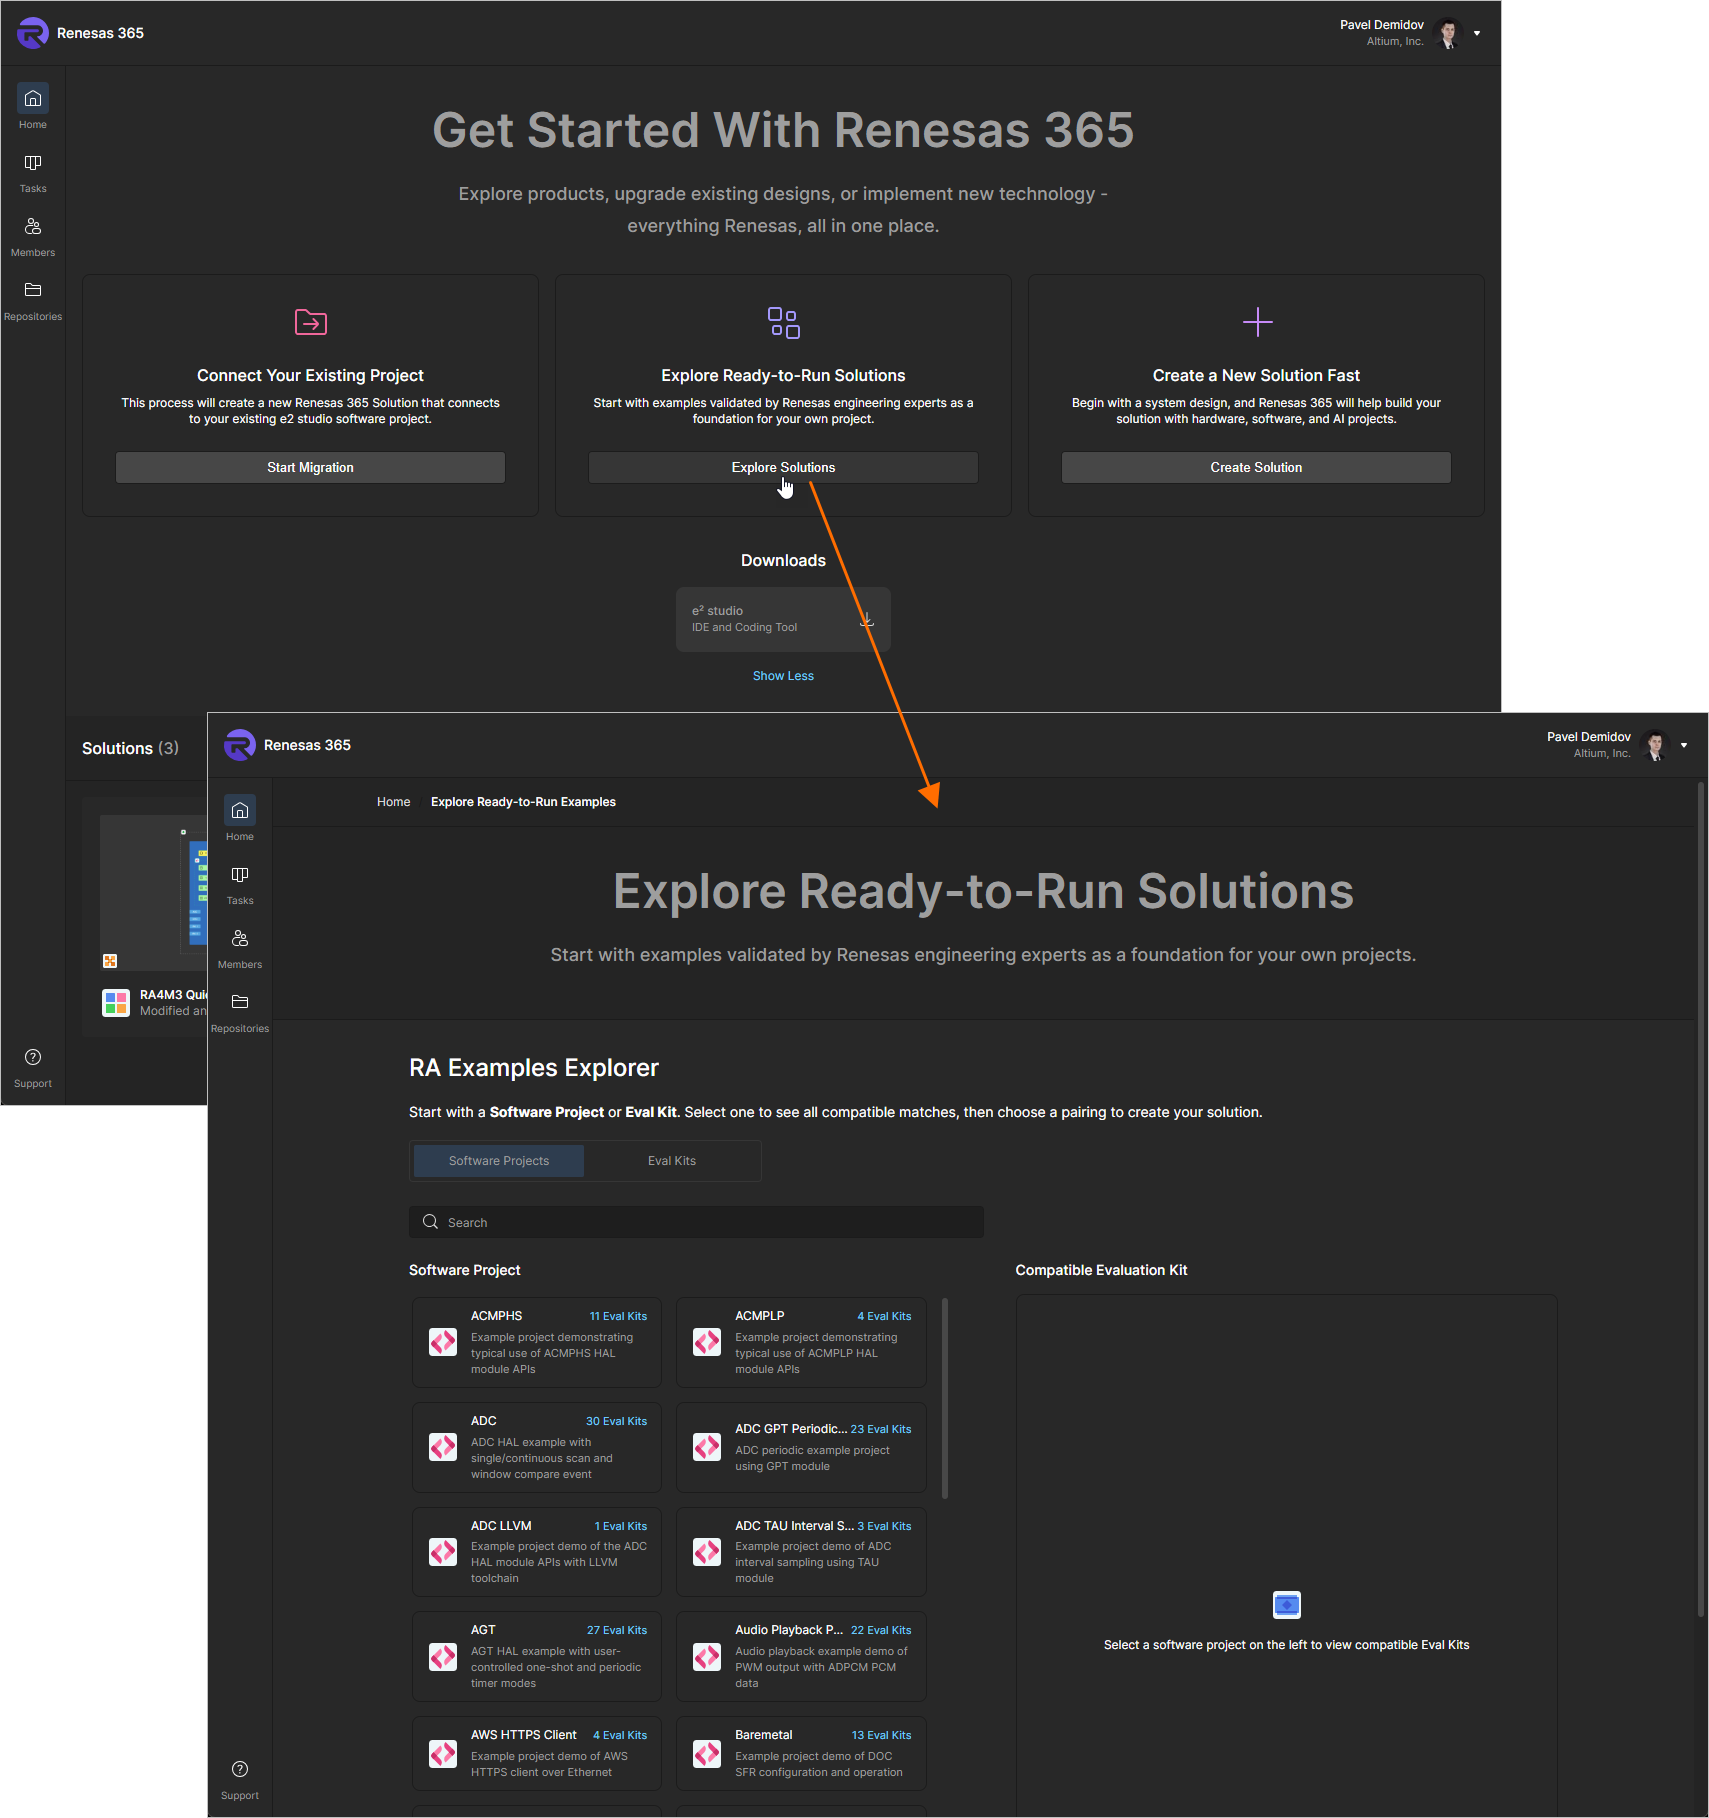1709x1818 pixels.
Task: Click the Software Project list scrollbar
Action: pos(945,1398)
